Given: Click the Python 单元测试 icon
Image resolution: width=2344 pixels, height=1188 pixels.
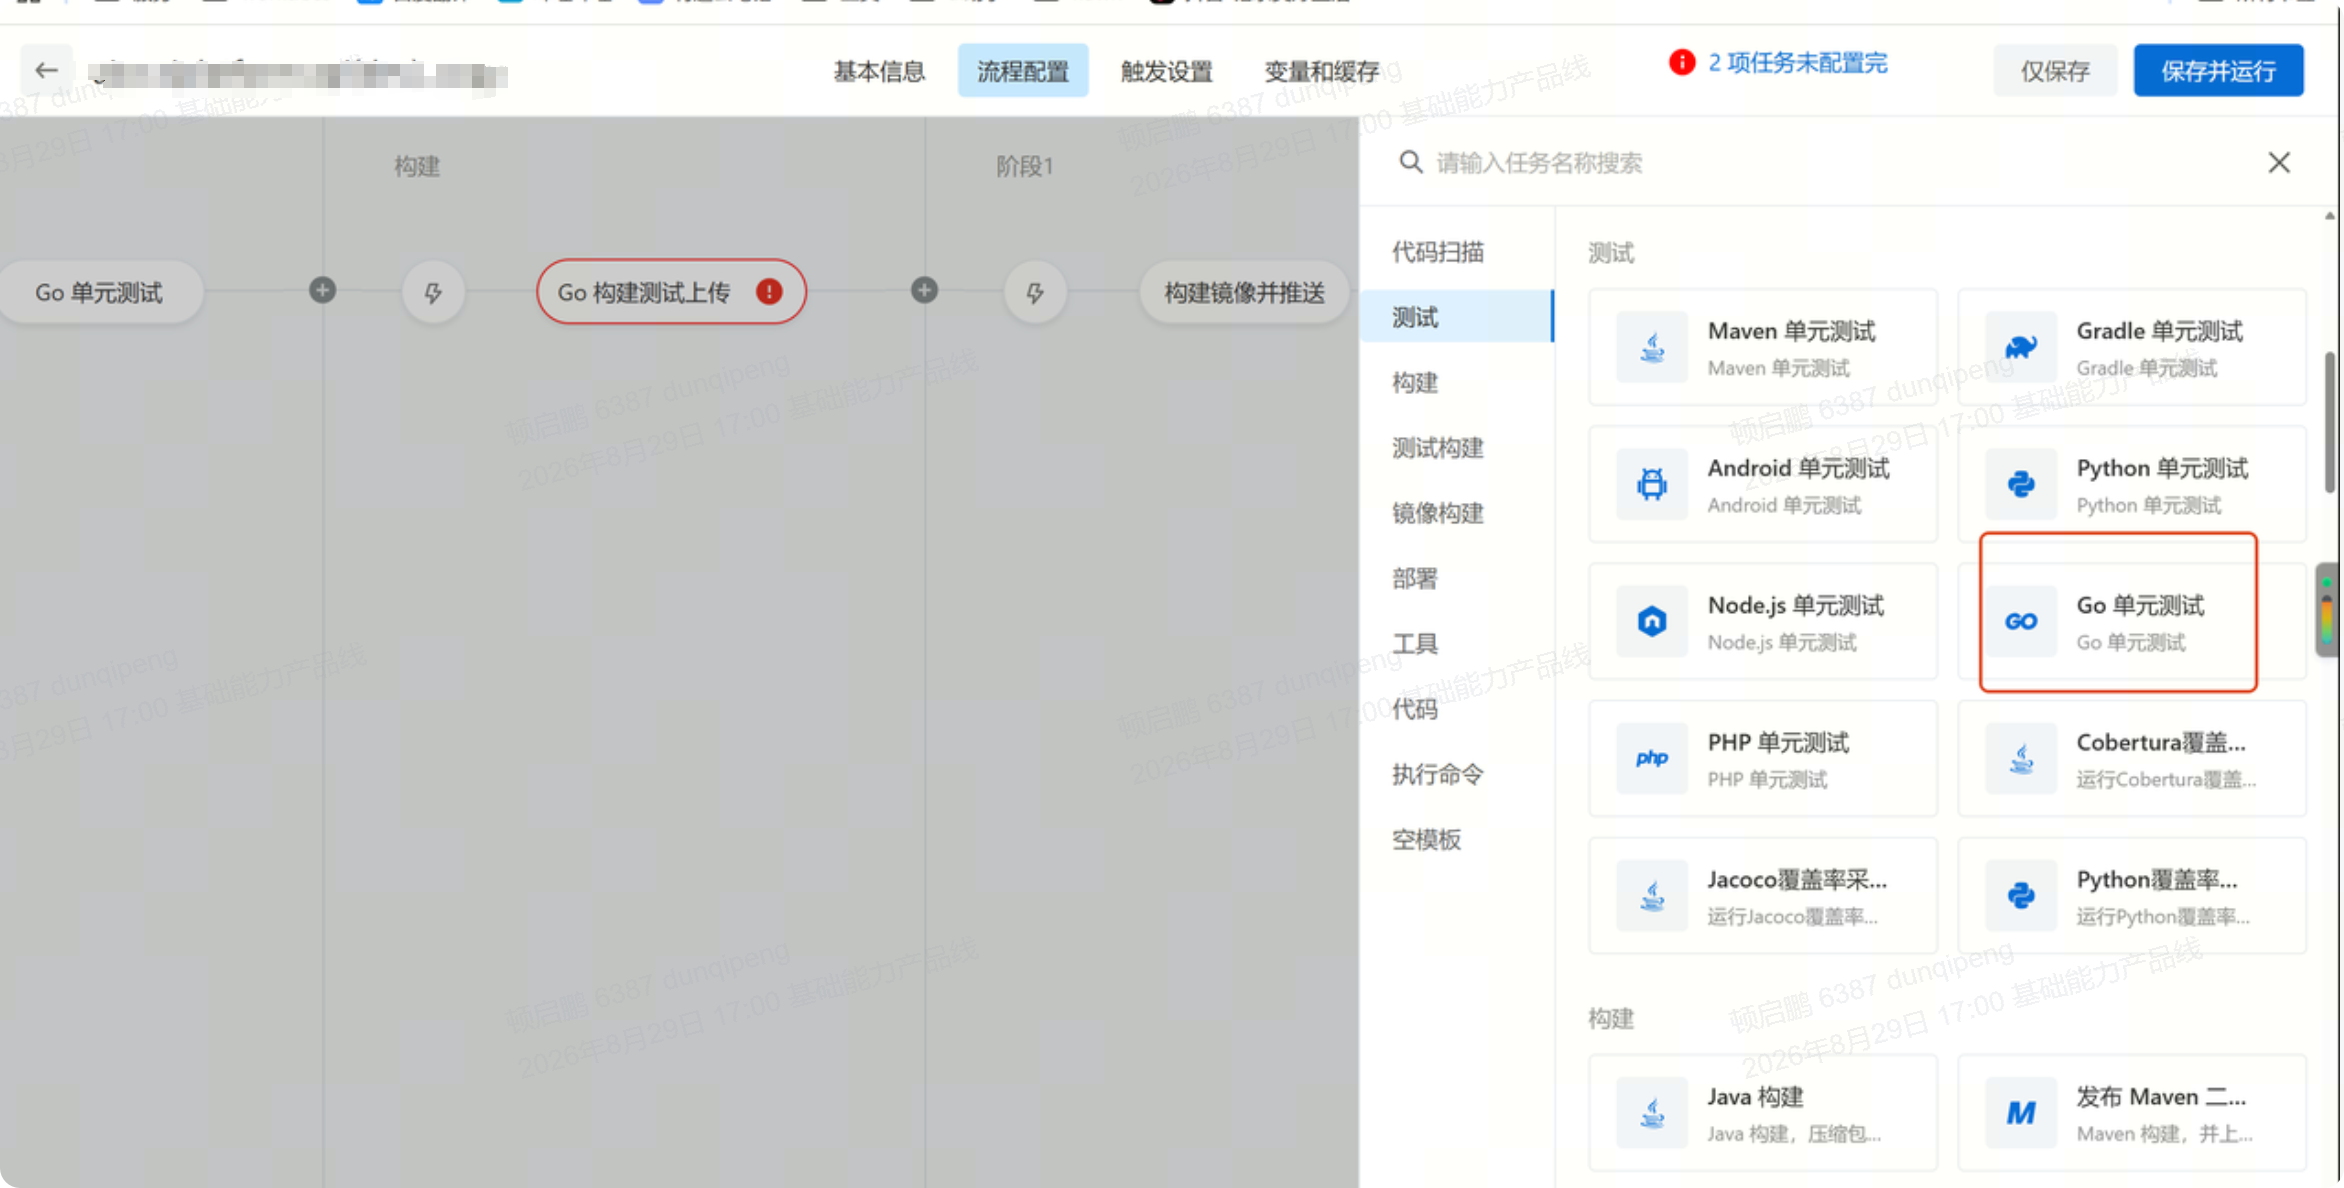Looking at the screenshot, I should (2021, 484).
